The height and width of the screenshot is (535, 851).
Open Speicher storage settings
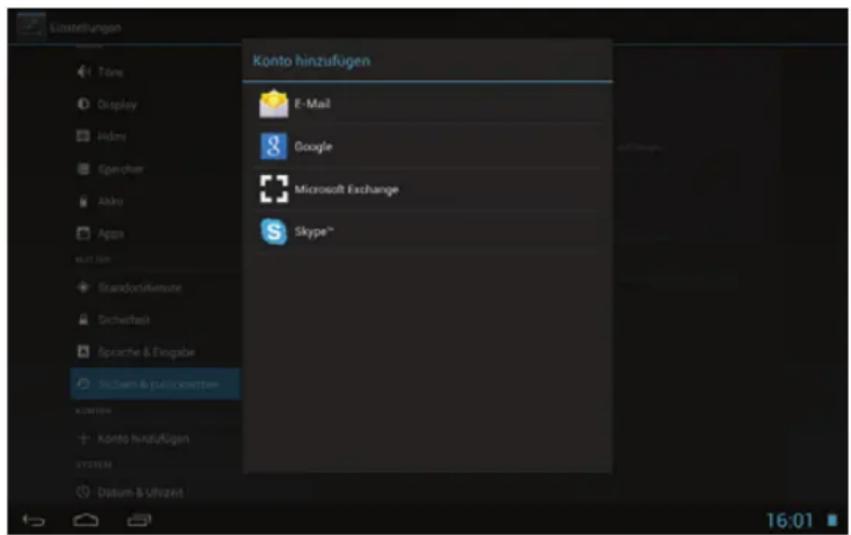point(155,169)
